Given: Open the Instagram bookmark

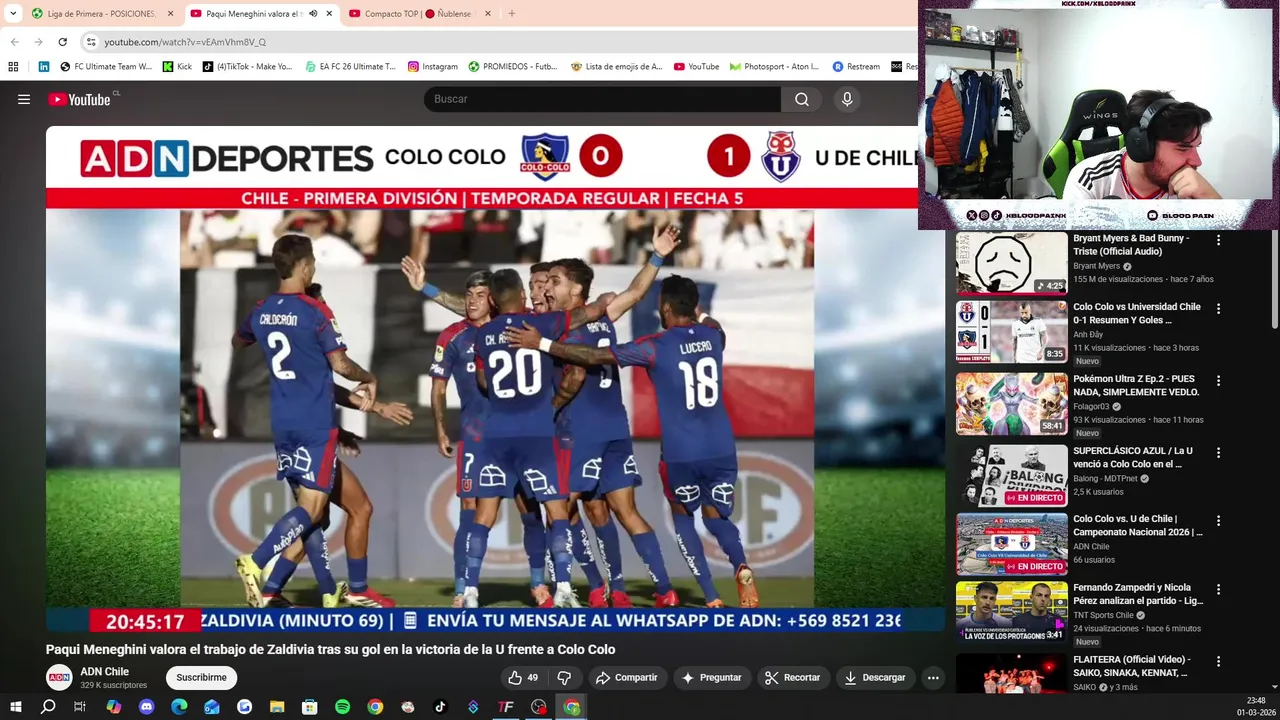Looking at the screenshot, I should click(432, 67).
